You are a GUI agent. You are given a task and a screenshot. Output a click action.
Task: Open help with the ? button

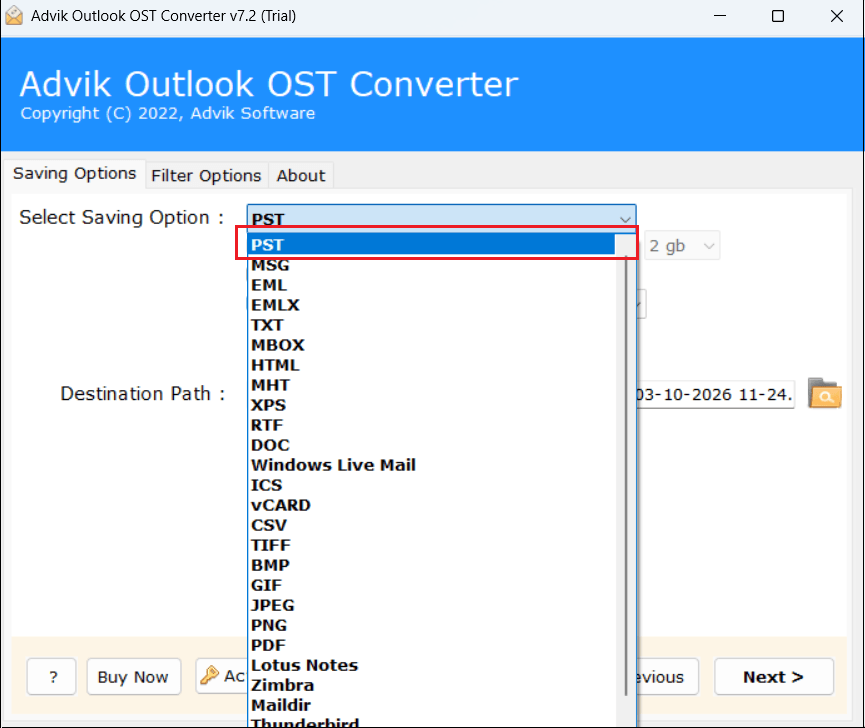(52, 677)
